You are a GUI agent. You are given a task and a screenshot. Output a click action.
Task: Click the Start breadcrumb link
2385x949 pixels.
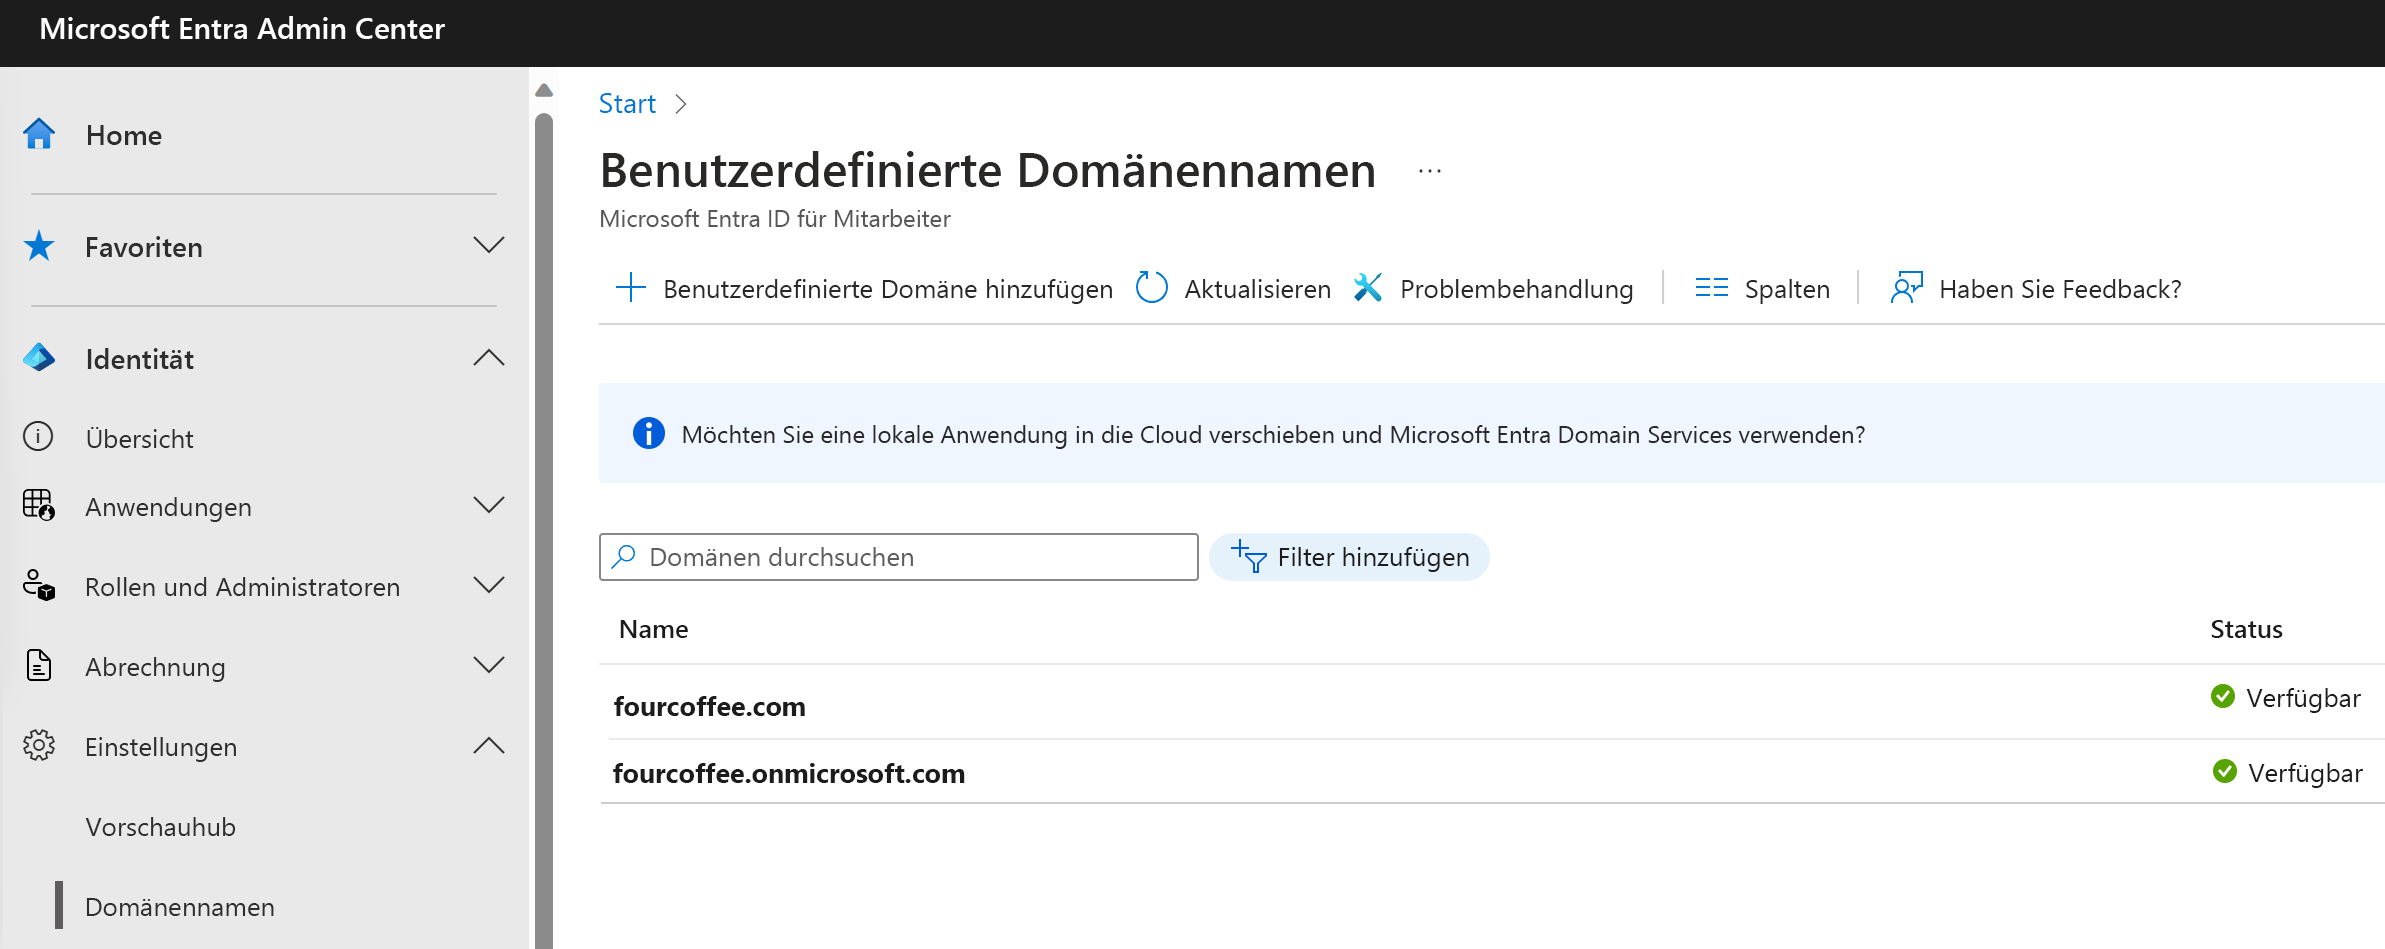point(627,104)
